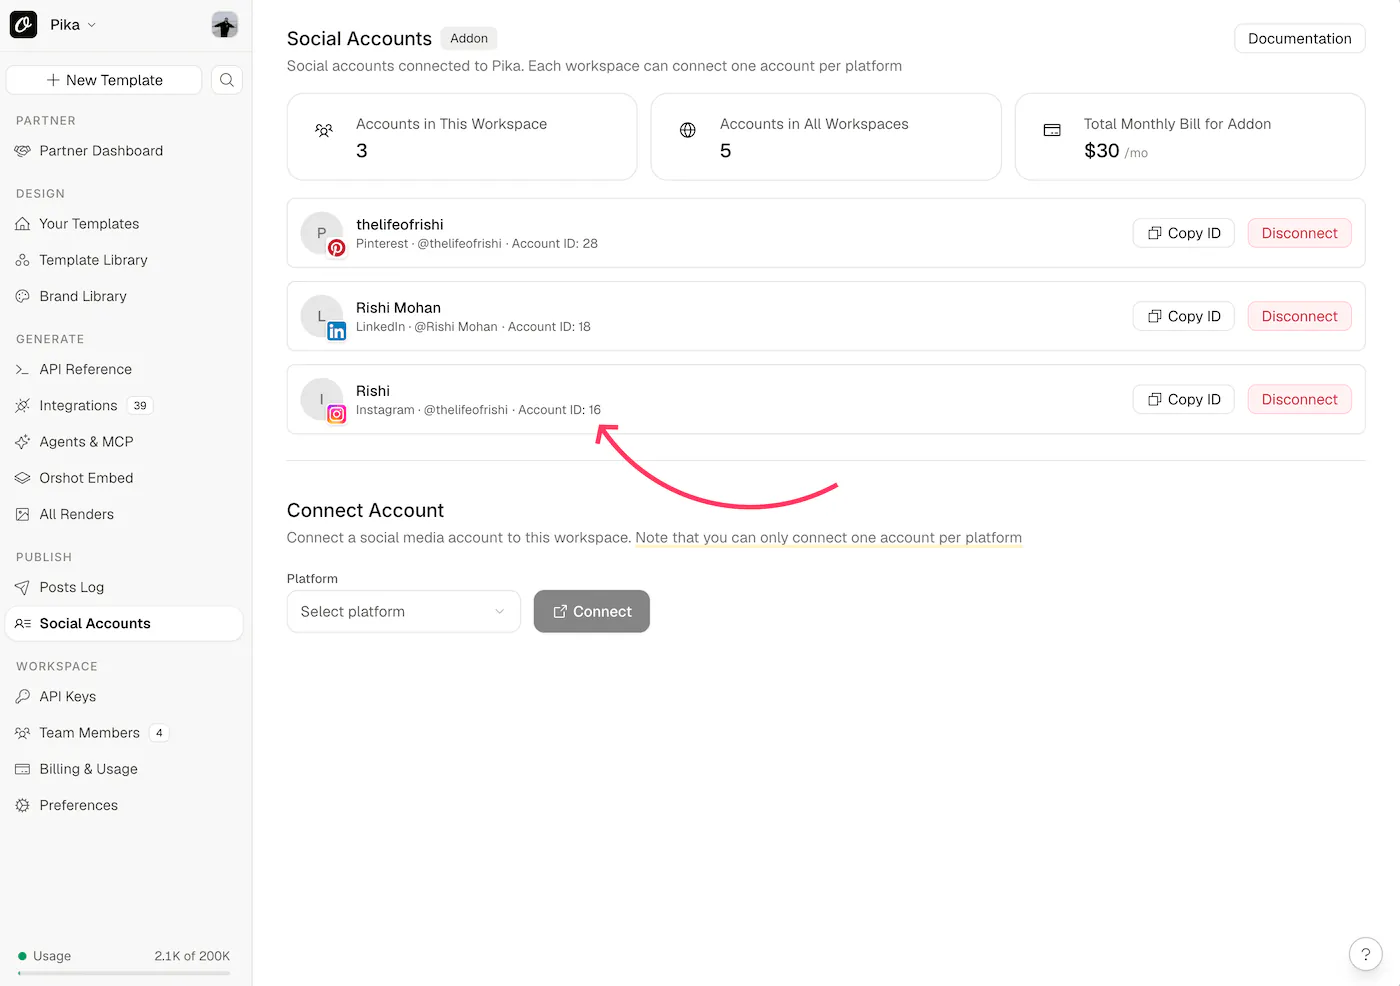Viewport: 1400px width, 986px height.
Task: Disconnect the thelifeofrishi Pinterest account
Action: (1299, 233)
